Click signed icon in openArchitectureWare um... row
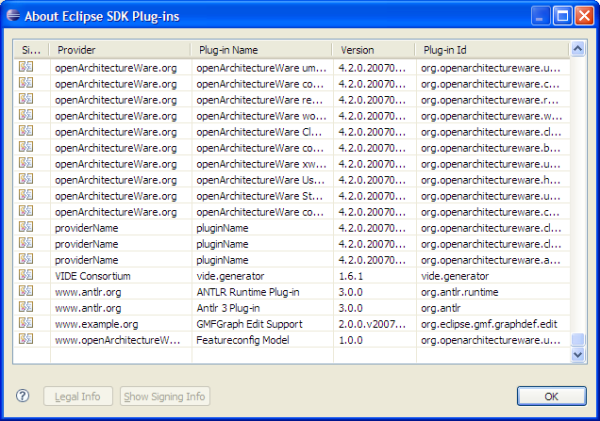 coord(26,67)
